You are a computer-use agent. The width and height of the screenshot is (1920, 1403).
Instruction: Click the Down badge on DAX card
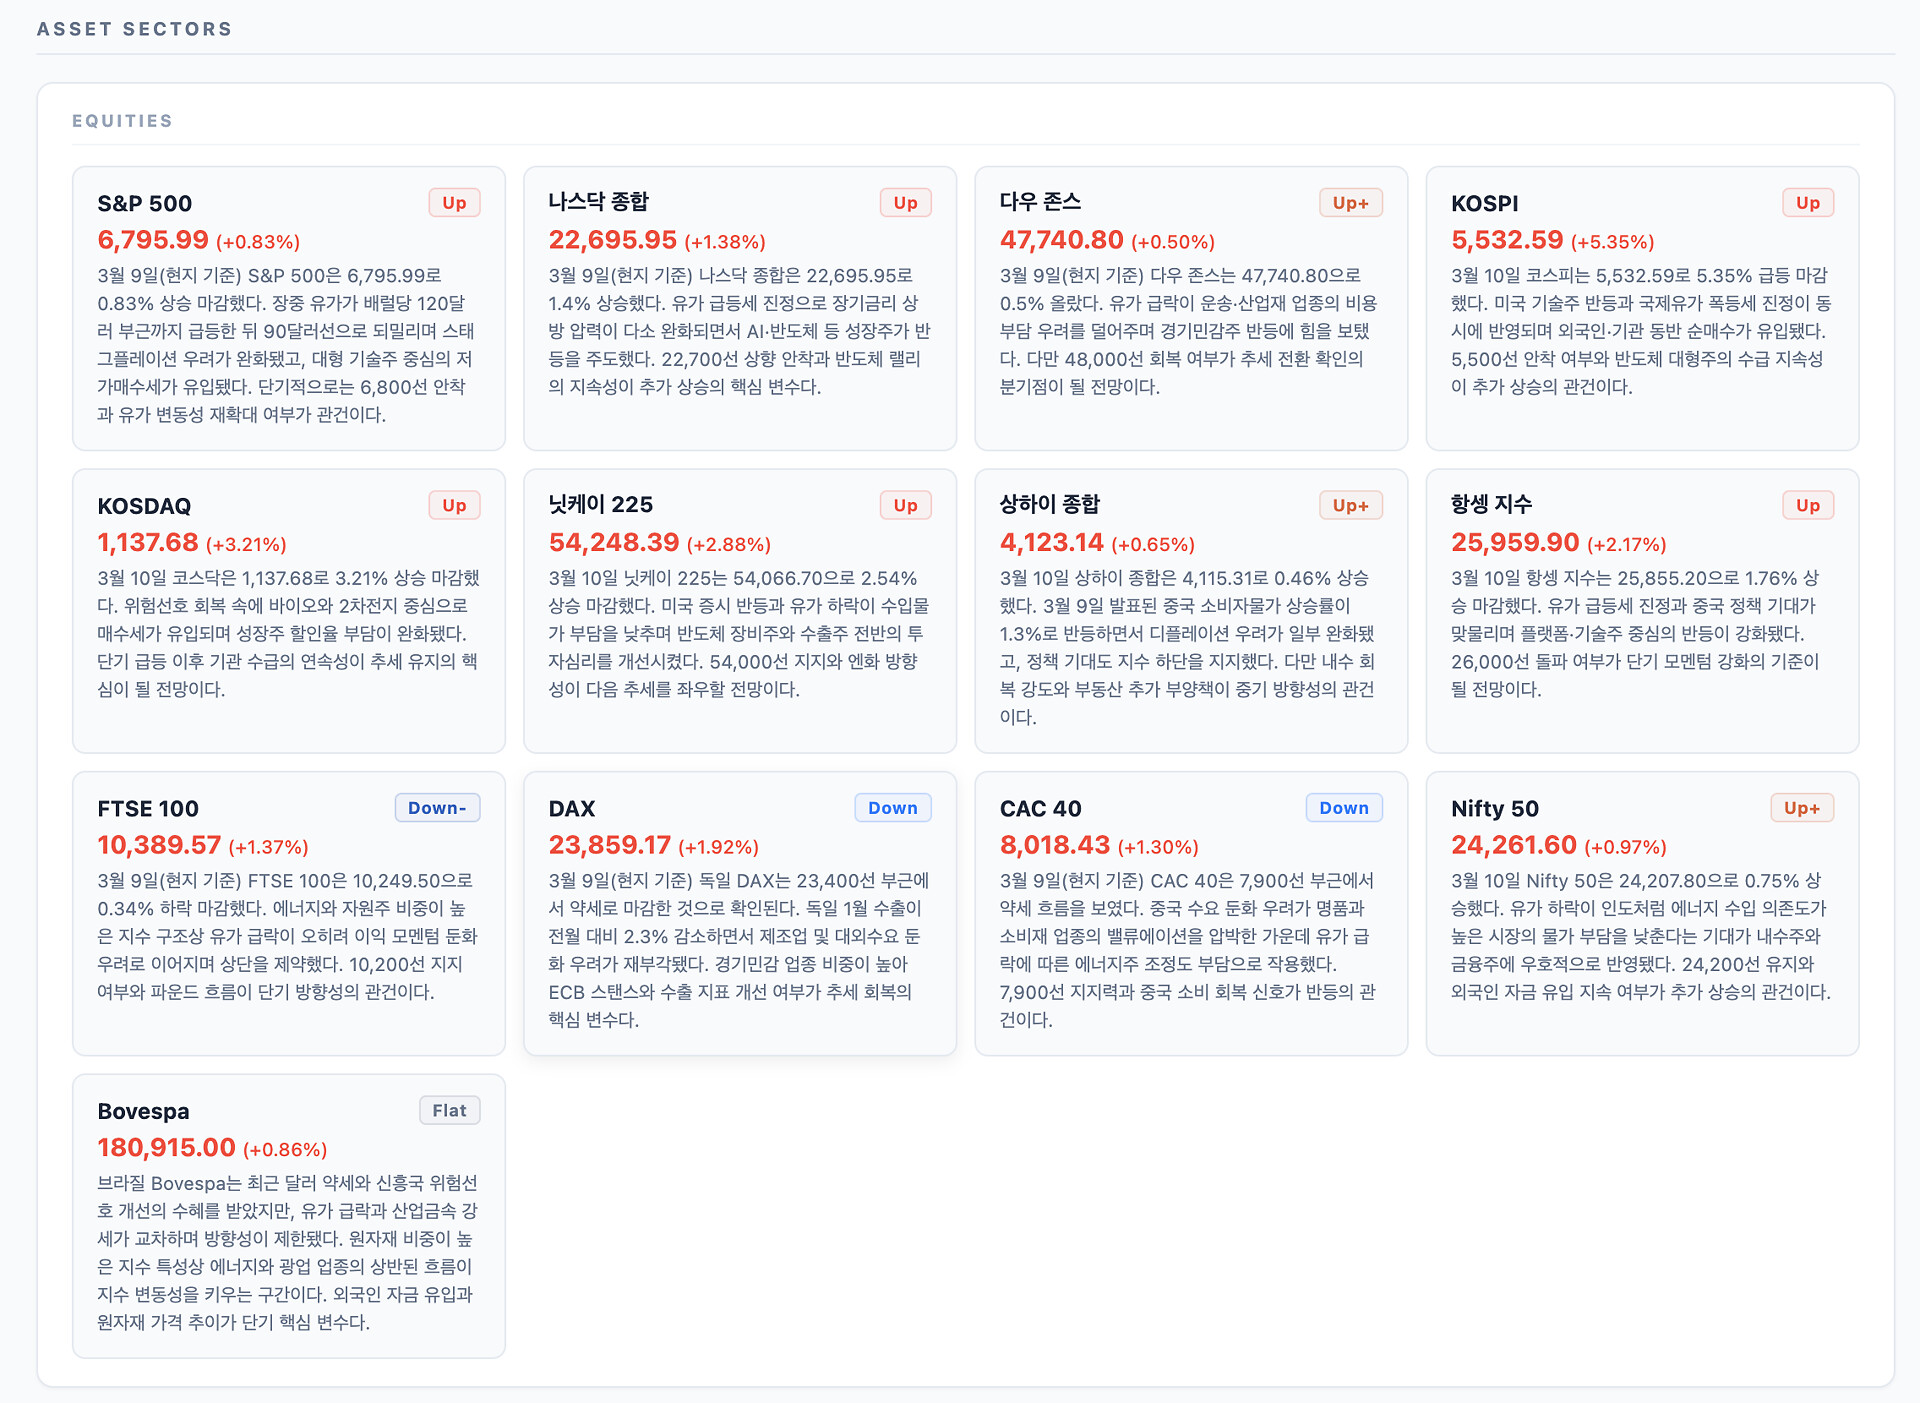892,808
